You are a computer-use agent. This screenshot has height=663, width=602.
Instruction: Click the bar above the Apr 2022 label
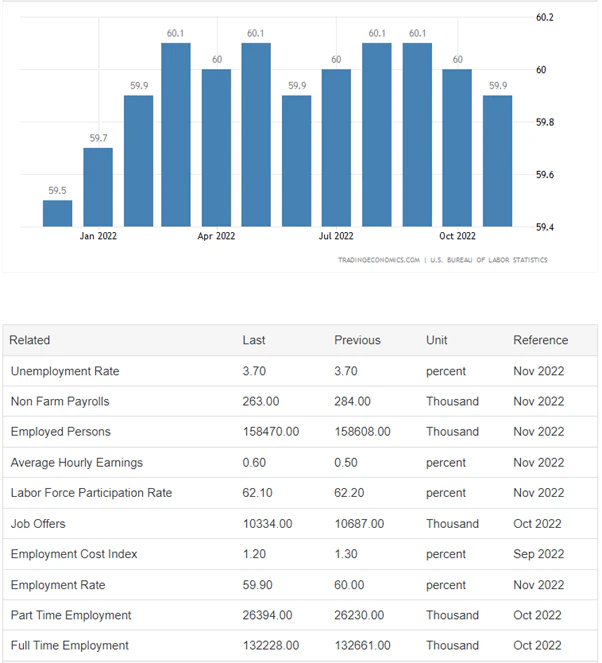point(217,148)
